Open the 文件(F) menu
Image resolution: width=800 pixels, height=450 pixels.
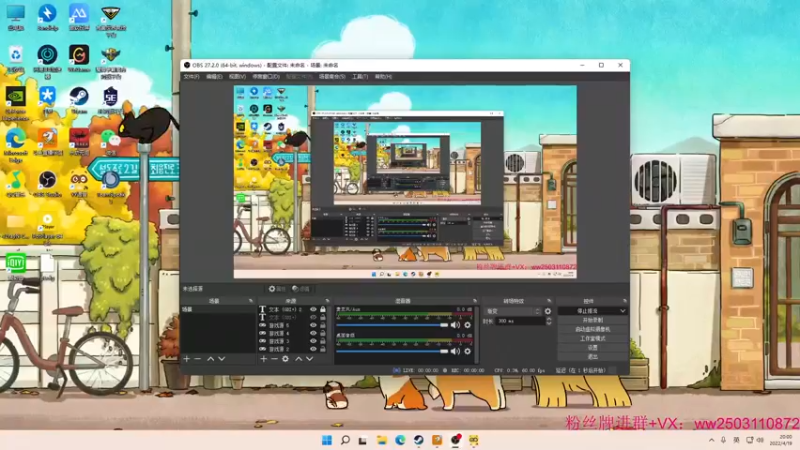pos(191,77)
